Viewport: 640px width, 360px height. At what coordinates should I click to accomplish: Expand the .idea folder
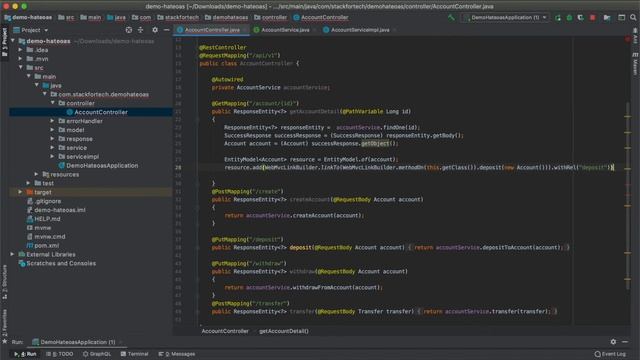pyautogui.click(x=20, y=50)
